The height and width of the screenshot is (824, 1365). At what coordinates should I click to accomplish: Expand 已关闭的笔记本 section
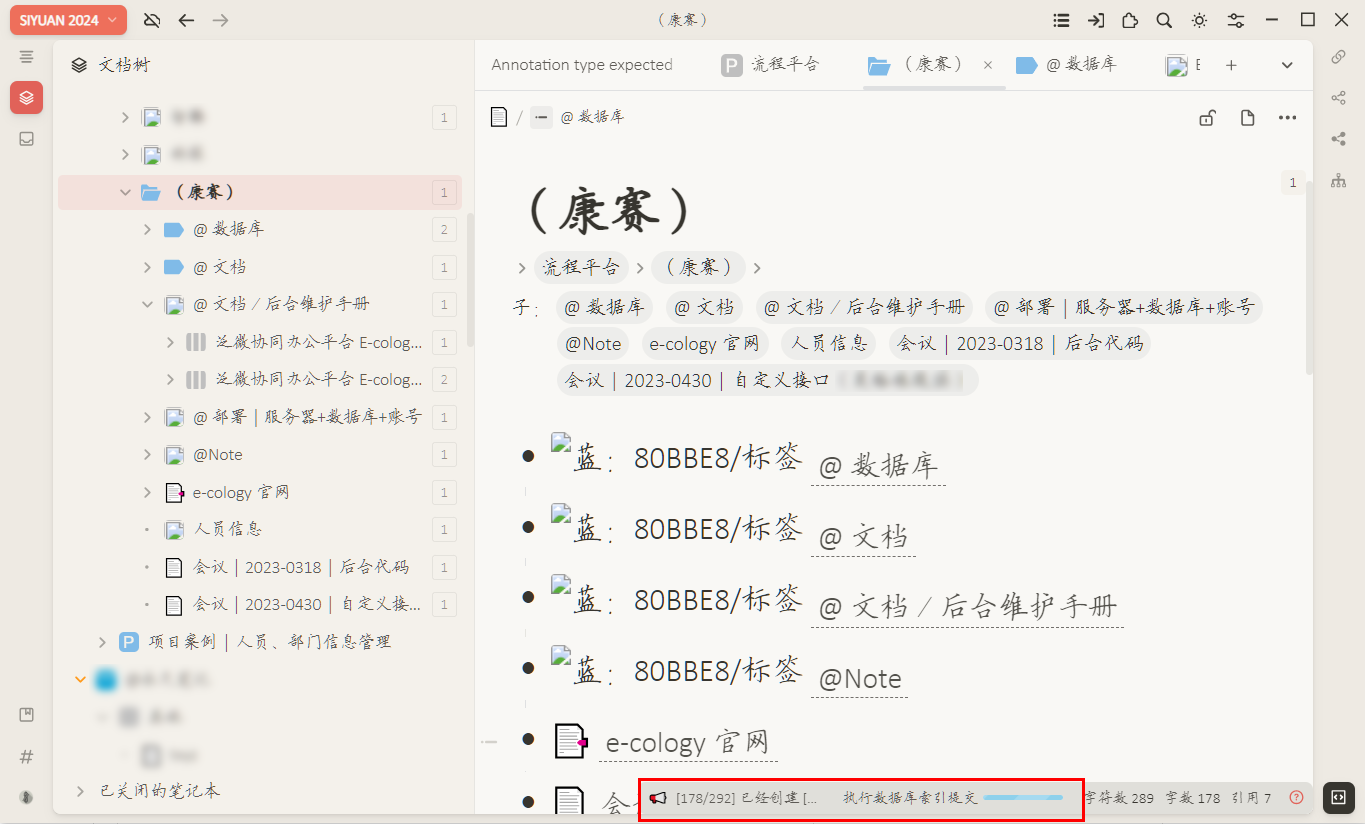tap(80, 791)
